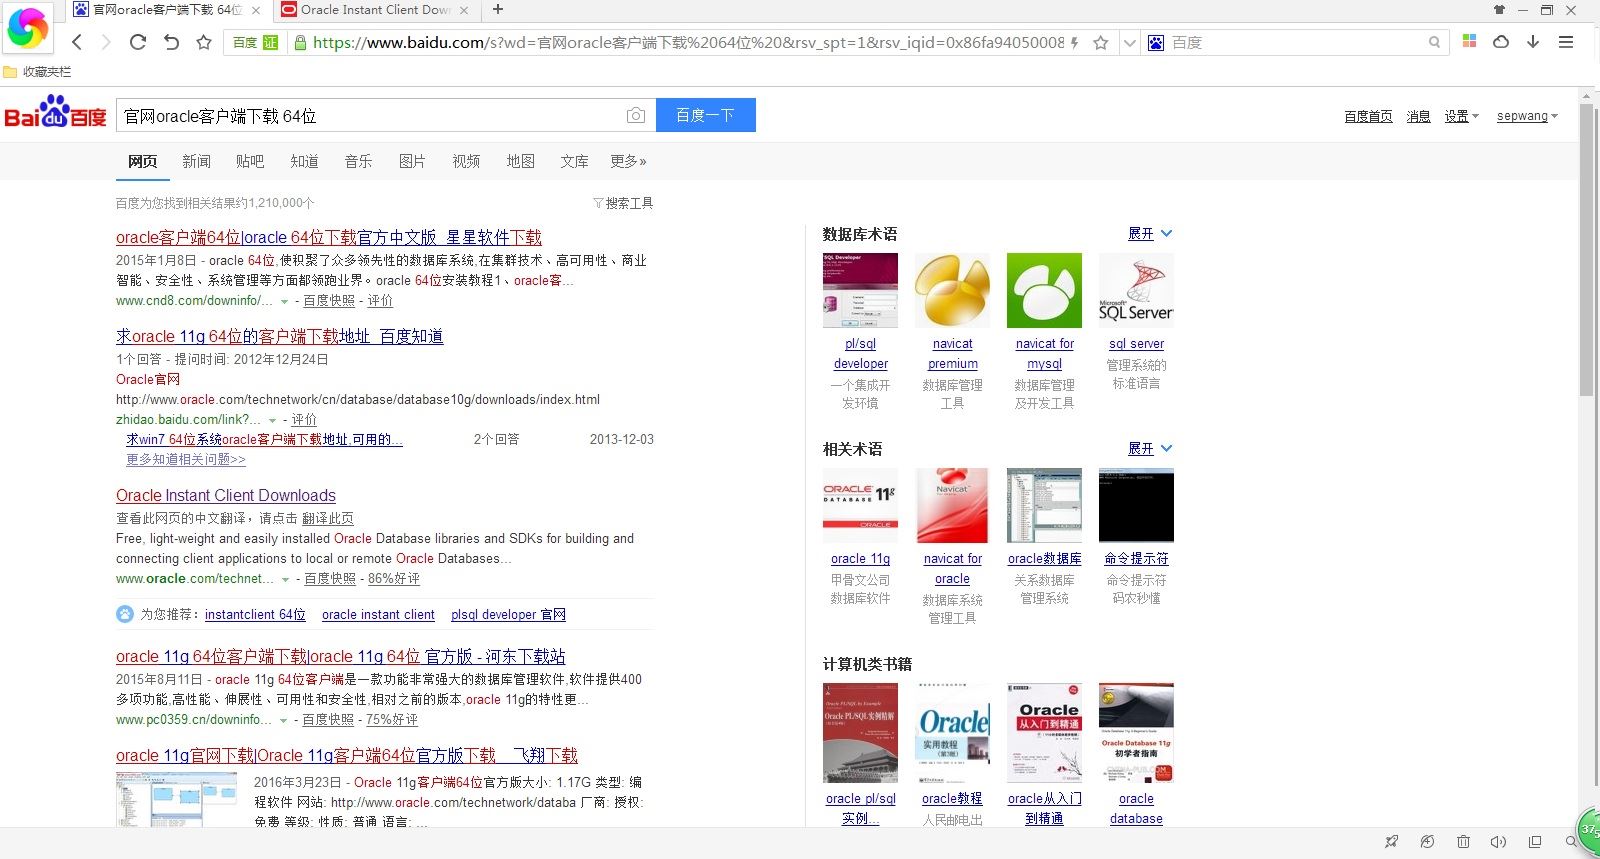This screenshot has height=859, width=1600.
Task: Open the 收藏夹栏 favorites folder
Action: point(37,72)
